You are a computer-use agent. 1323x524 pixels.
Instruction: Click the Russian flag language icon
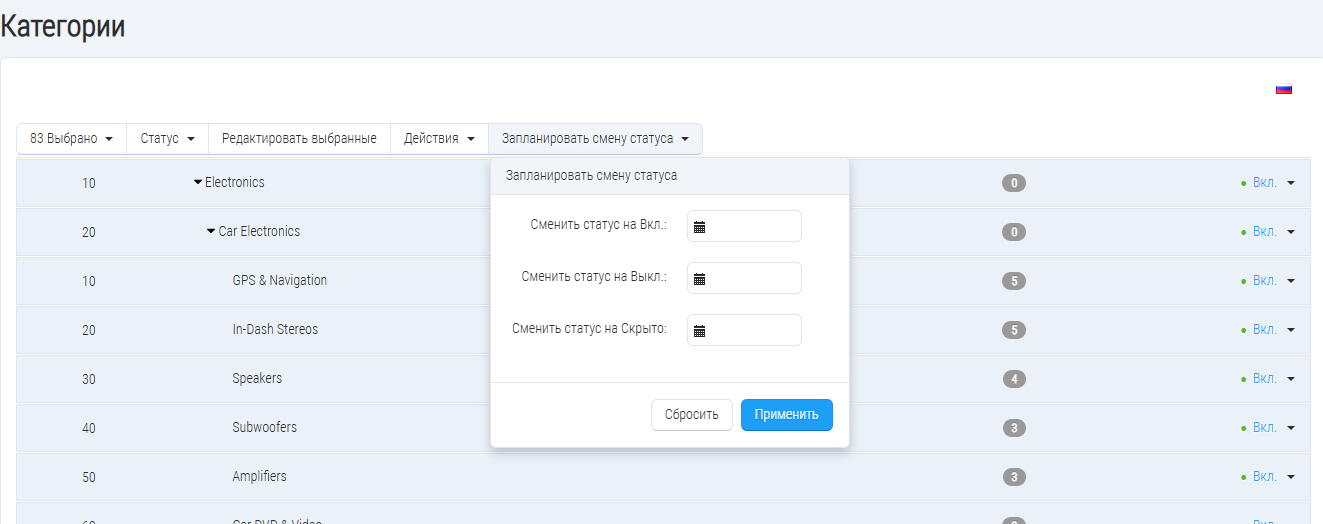(x=1284, y=89)
